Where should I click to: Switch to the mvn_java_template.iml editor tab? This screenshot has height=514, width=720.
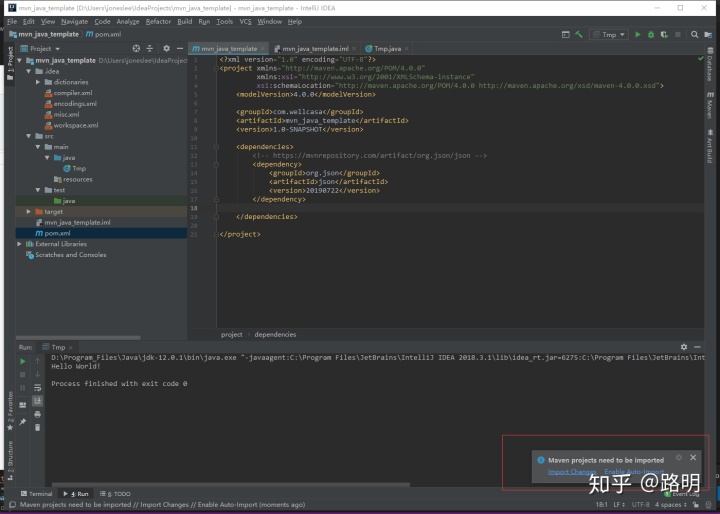(x=315, y=48)
